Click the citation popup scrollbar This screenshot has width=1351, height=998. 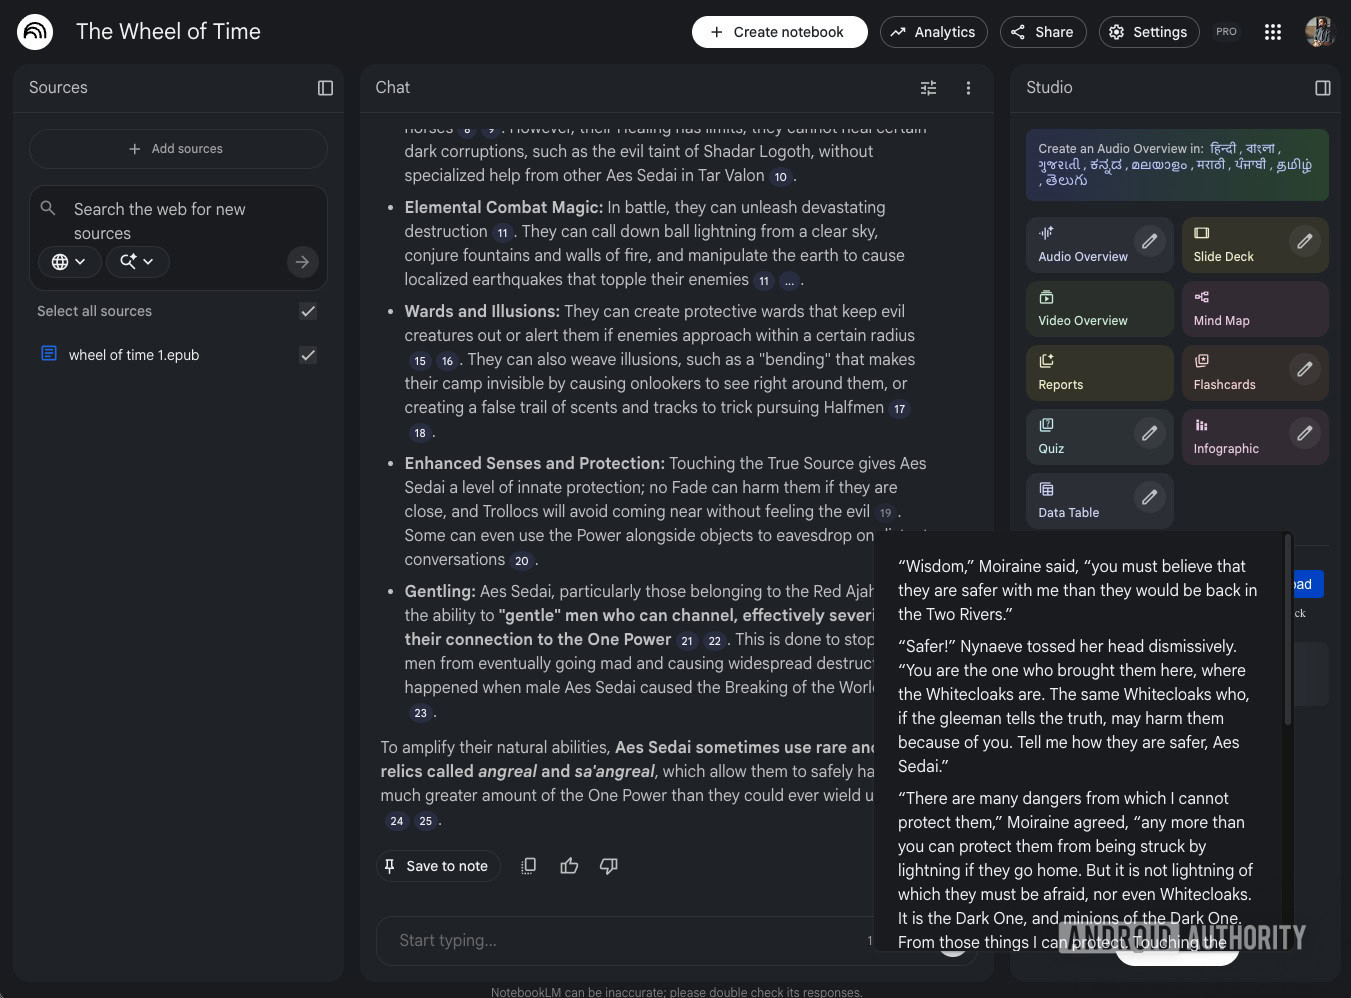tap(1287, 630)
